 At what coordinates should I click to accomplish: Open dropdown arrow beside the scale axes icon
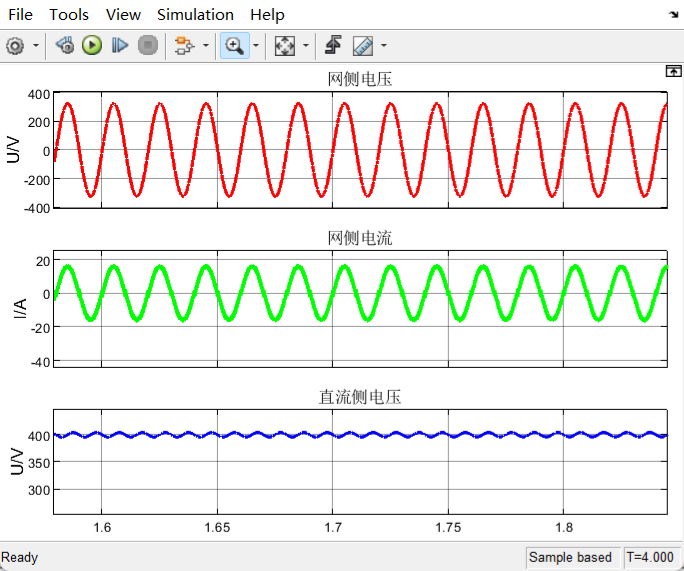tap(306, 45)
